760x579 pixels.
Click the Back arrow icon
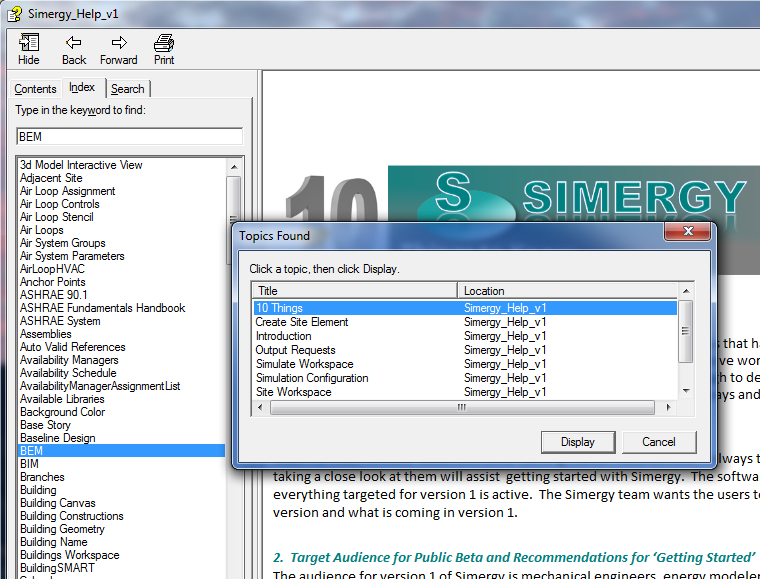click(x=74, y=42)
